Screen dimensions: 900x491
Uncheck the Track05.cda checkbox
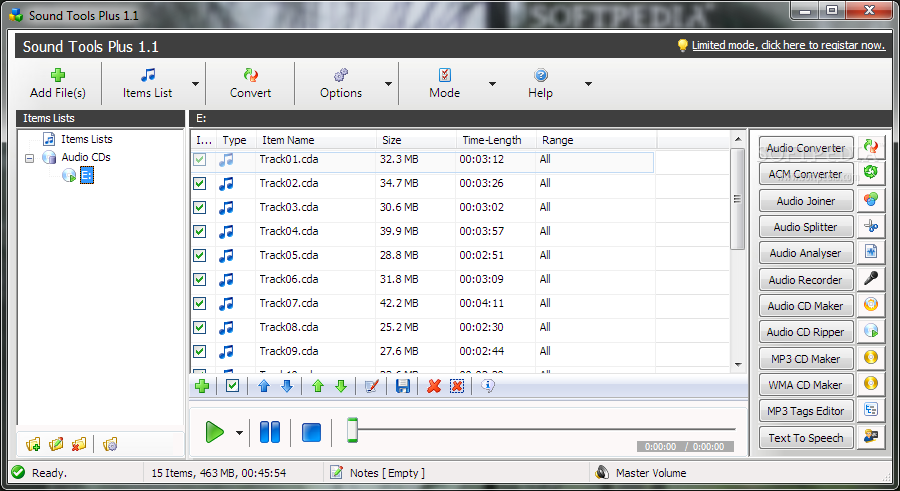pos(199,256)
